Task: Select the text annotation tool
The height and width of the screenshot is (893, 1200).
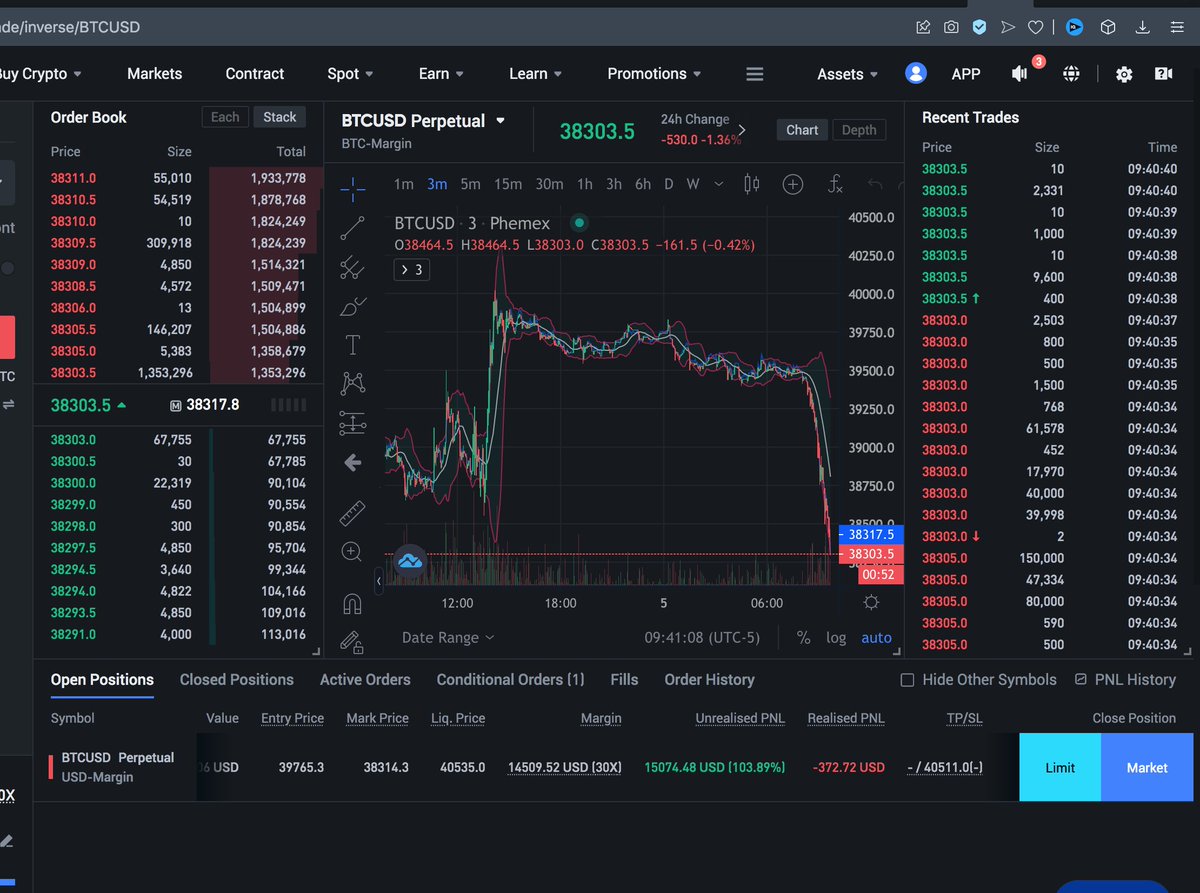Action: pyautogui.click(x=352, y=345)
